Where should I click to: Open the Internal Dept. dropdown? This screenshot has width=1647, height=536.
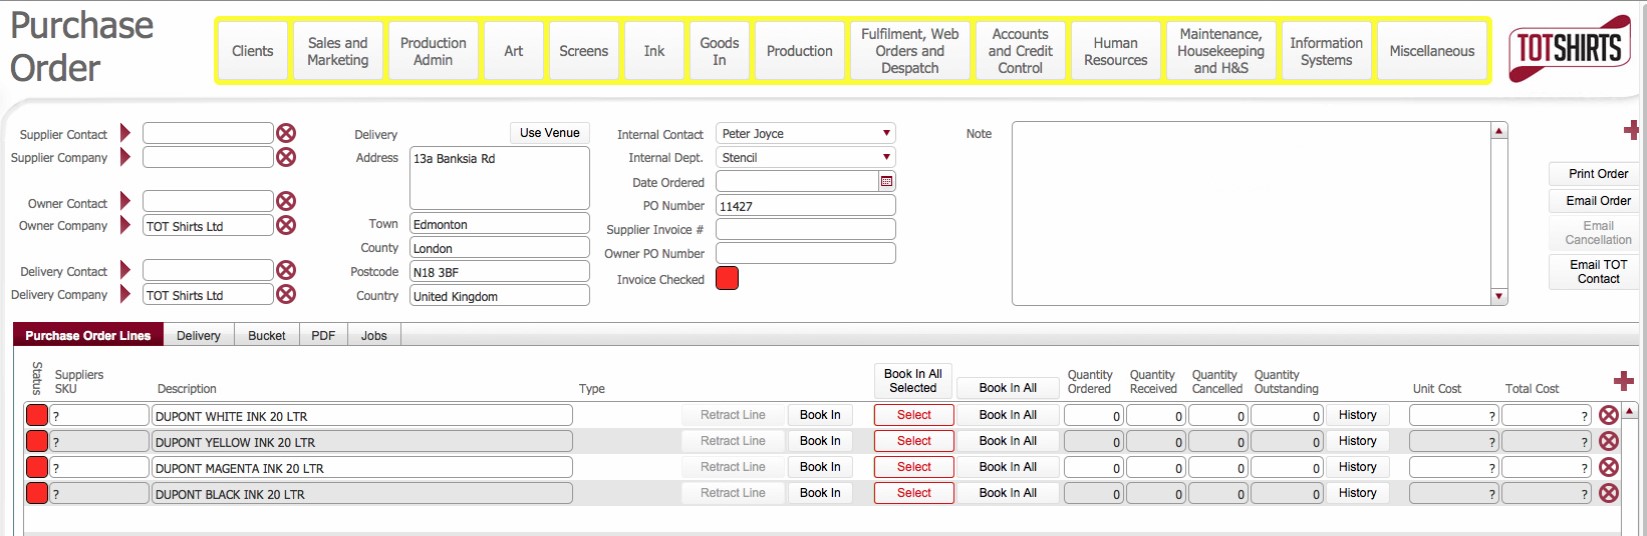coord(886,157)
